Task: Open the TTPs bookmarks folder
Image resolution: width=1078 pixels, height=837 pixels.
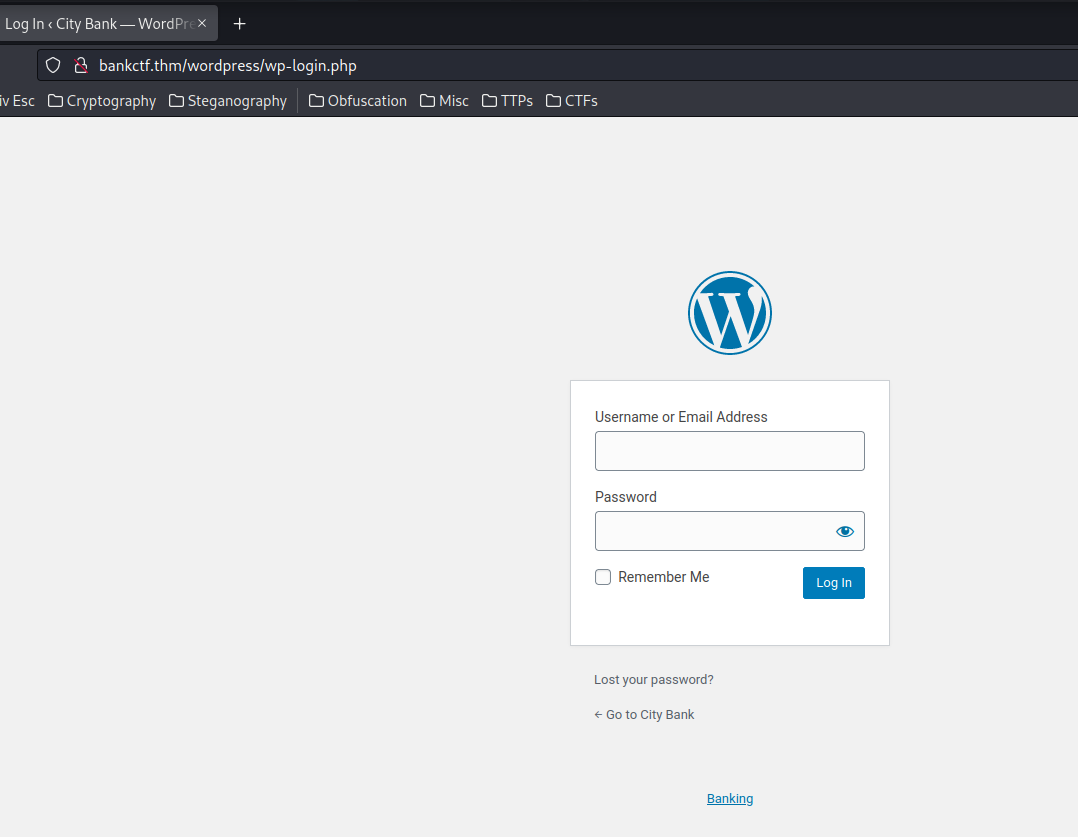Action: (507, 101)
